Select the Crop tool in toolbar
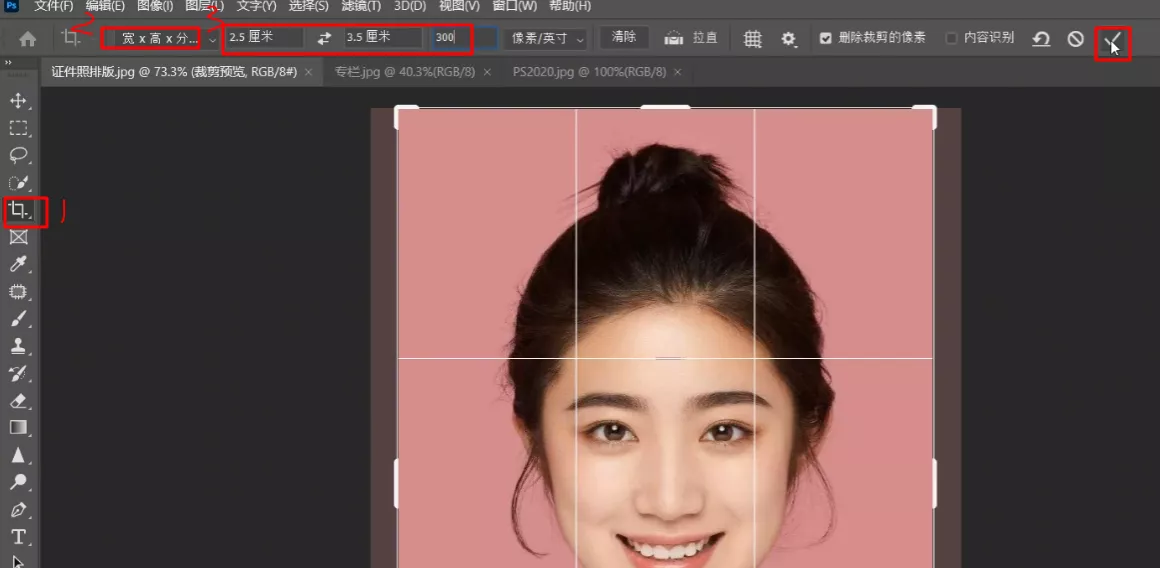The width and height of the screenshot is (1160, 568). coord(18,210)
